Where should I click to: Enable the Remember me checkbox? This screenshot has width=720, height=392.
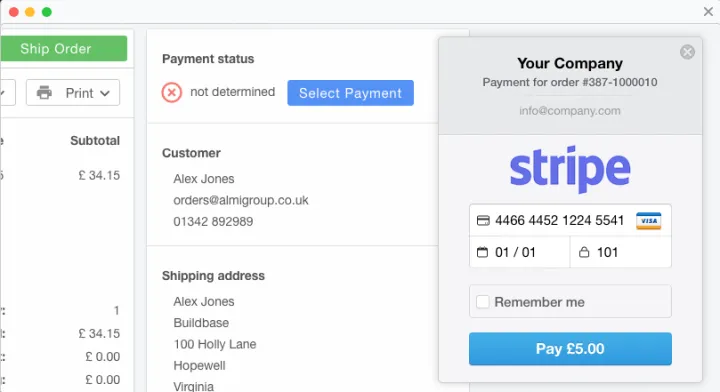pos(483,302)
